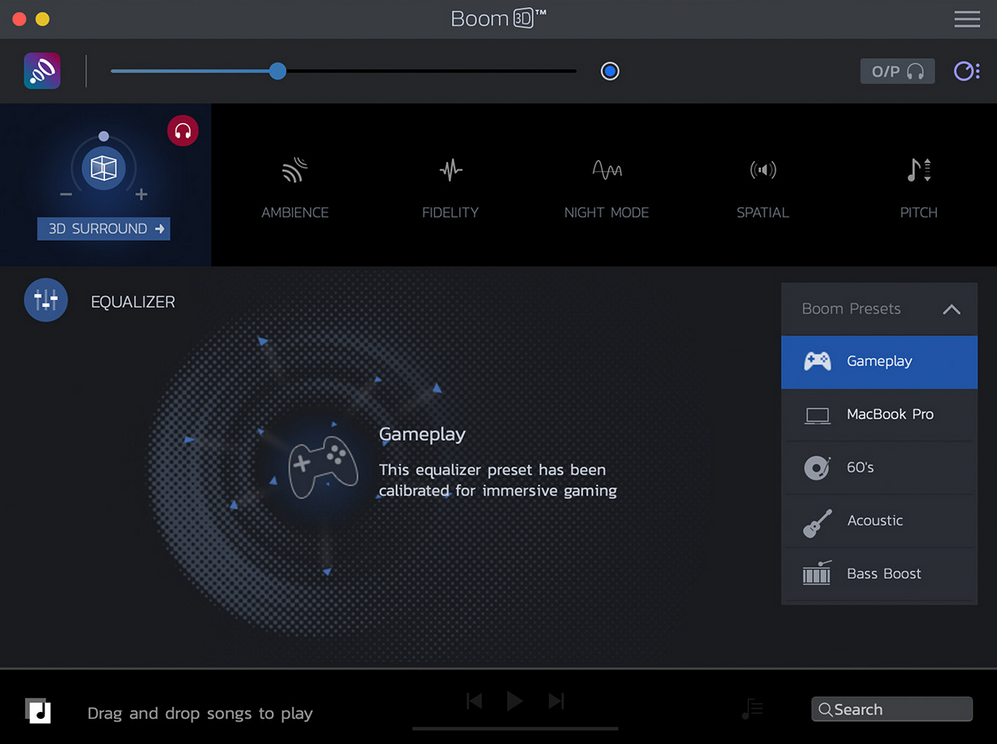Enable the Spatial effect icon

pos(763,170)
